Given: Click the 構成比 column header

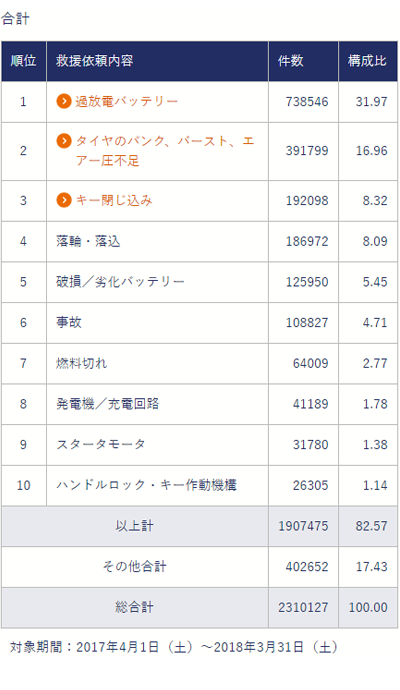Looking at the screenshot, I should (368, 61).
